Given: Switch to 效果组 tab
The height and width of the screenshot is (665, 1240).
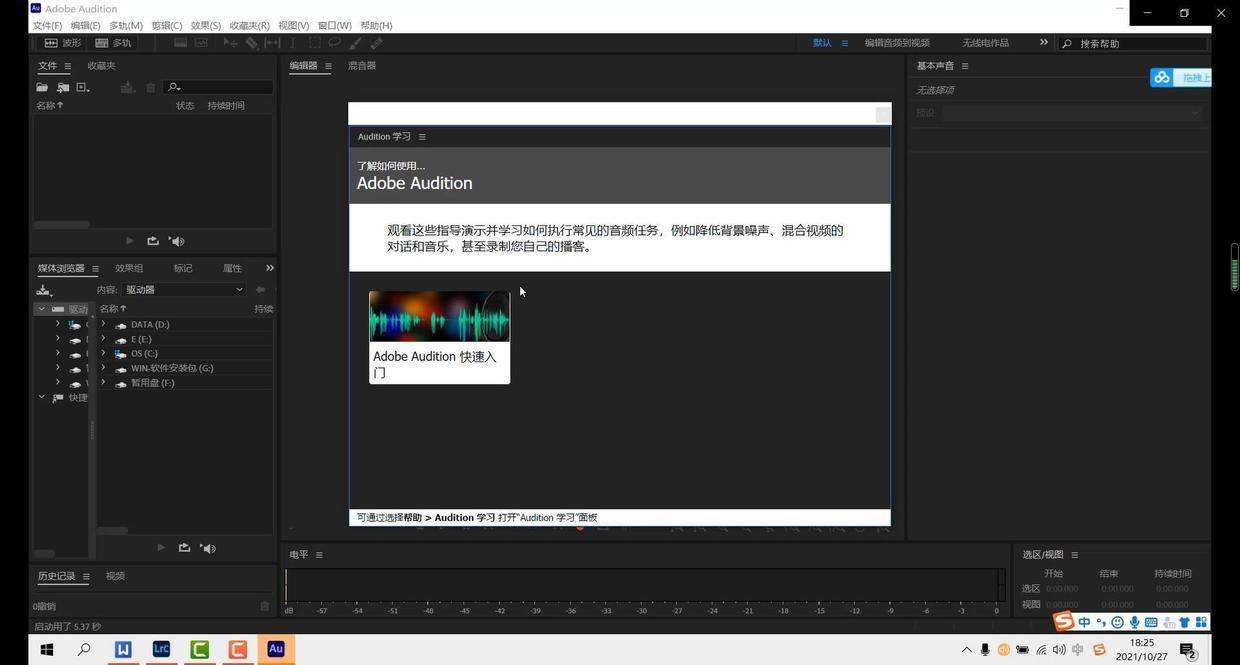Looking at the screenshot, I should pyautogui.click(x=129, y=268).
